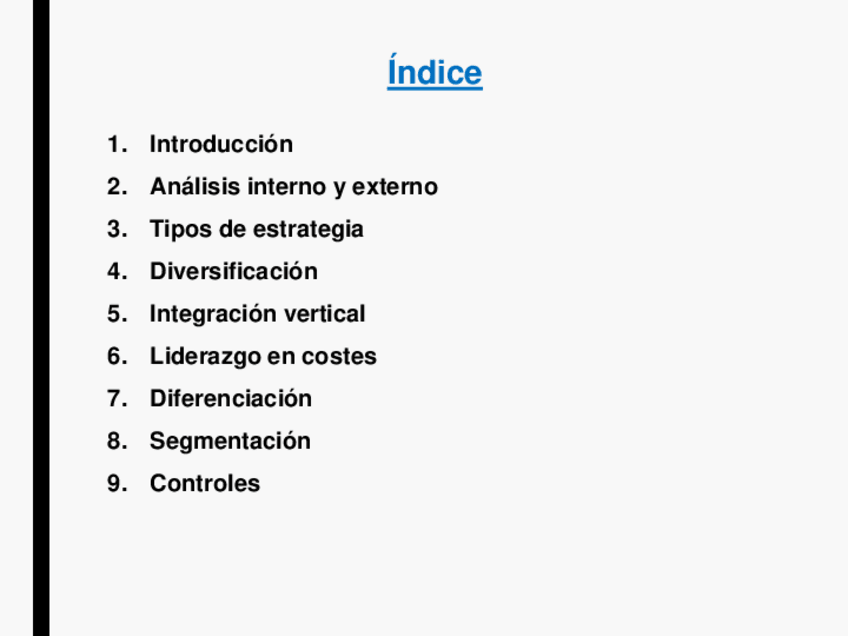Click the black vertical bar on slide edge
The image size is (848, 636).
[x=40, y=318]
